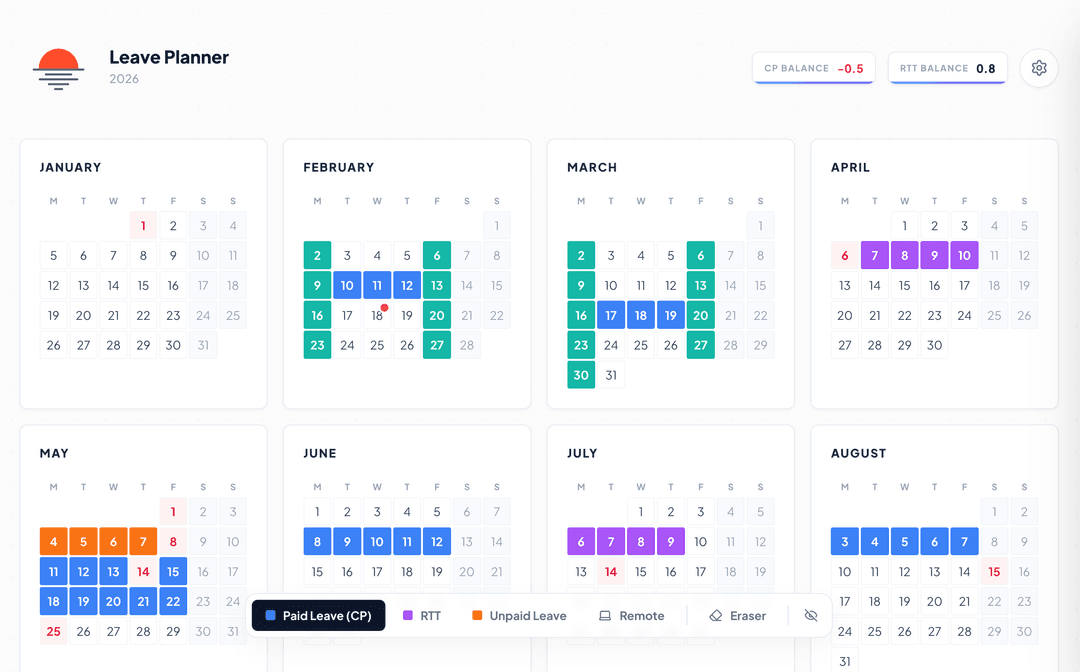
Task: Click the CP Balance indicator
Action: click(x=814, y=68)
